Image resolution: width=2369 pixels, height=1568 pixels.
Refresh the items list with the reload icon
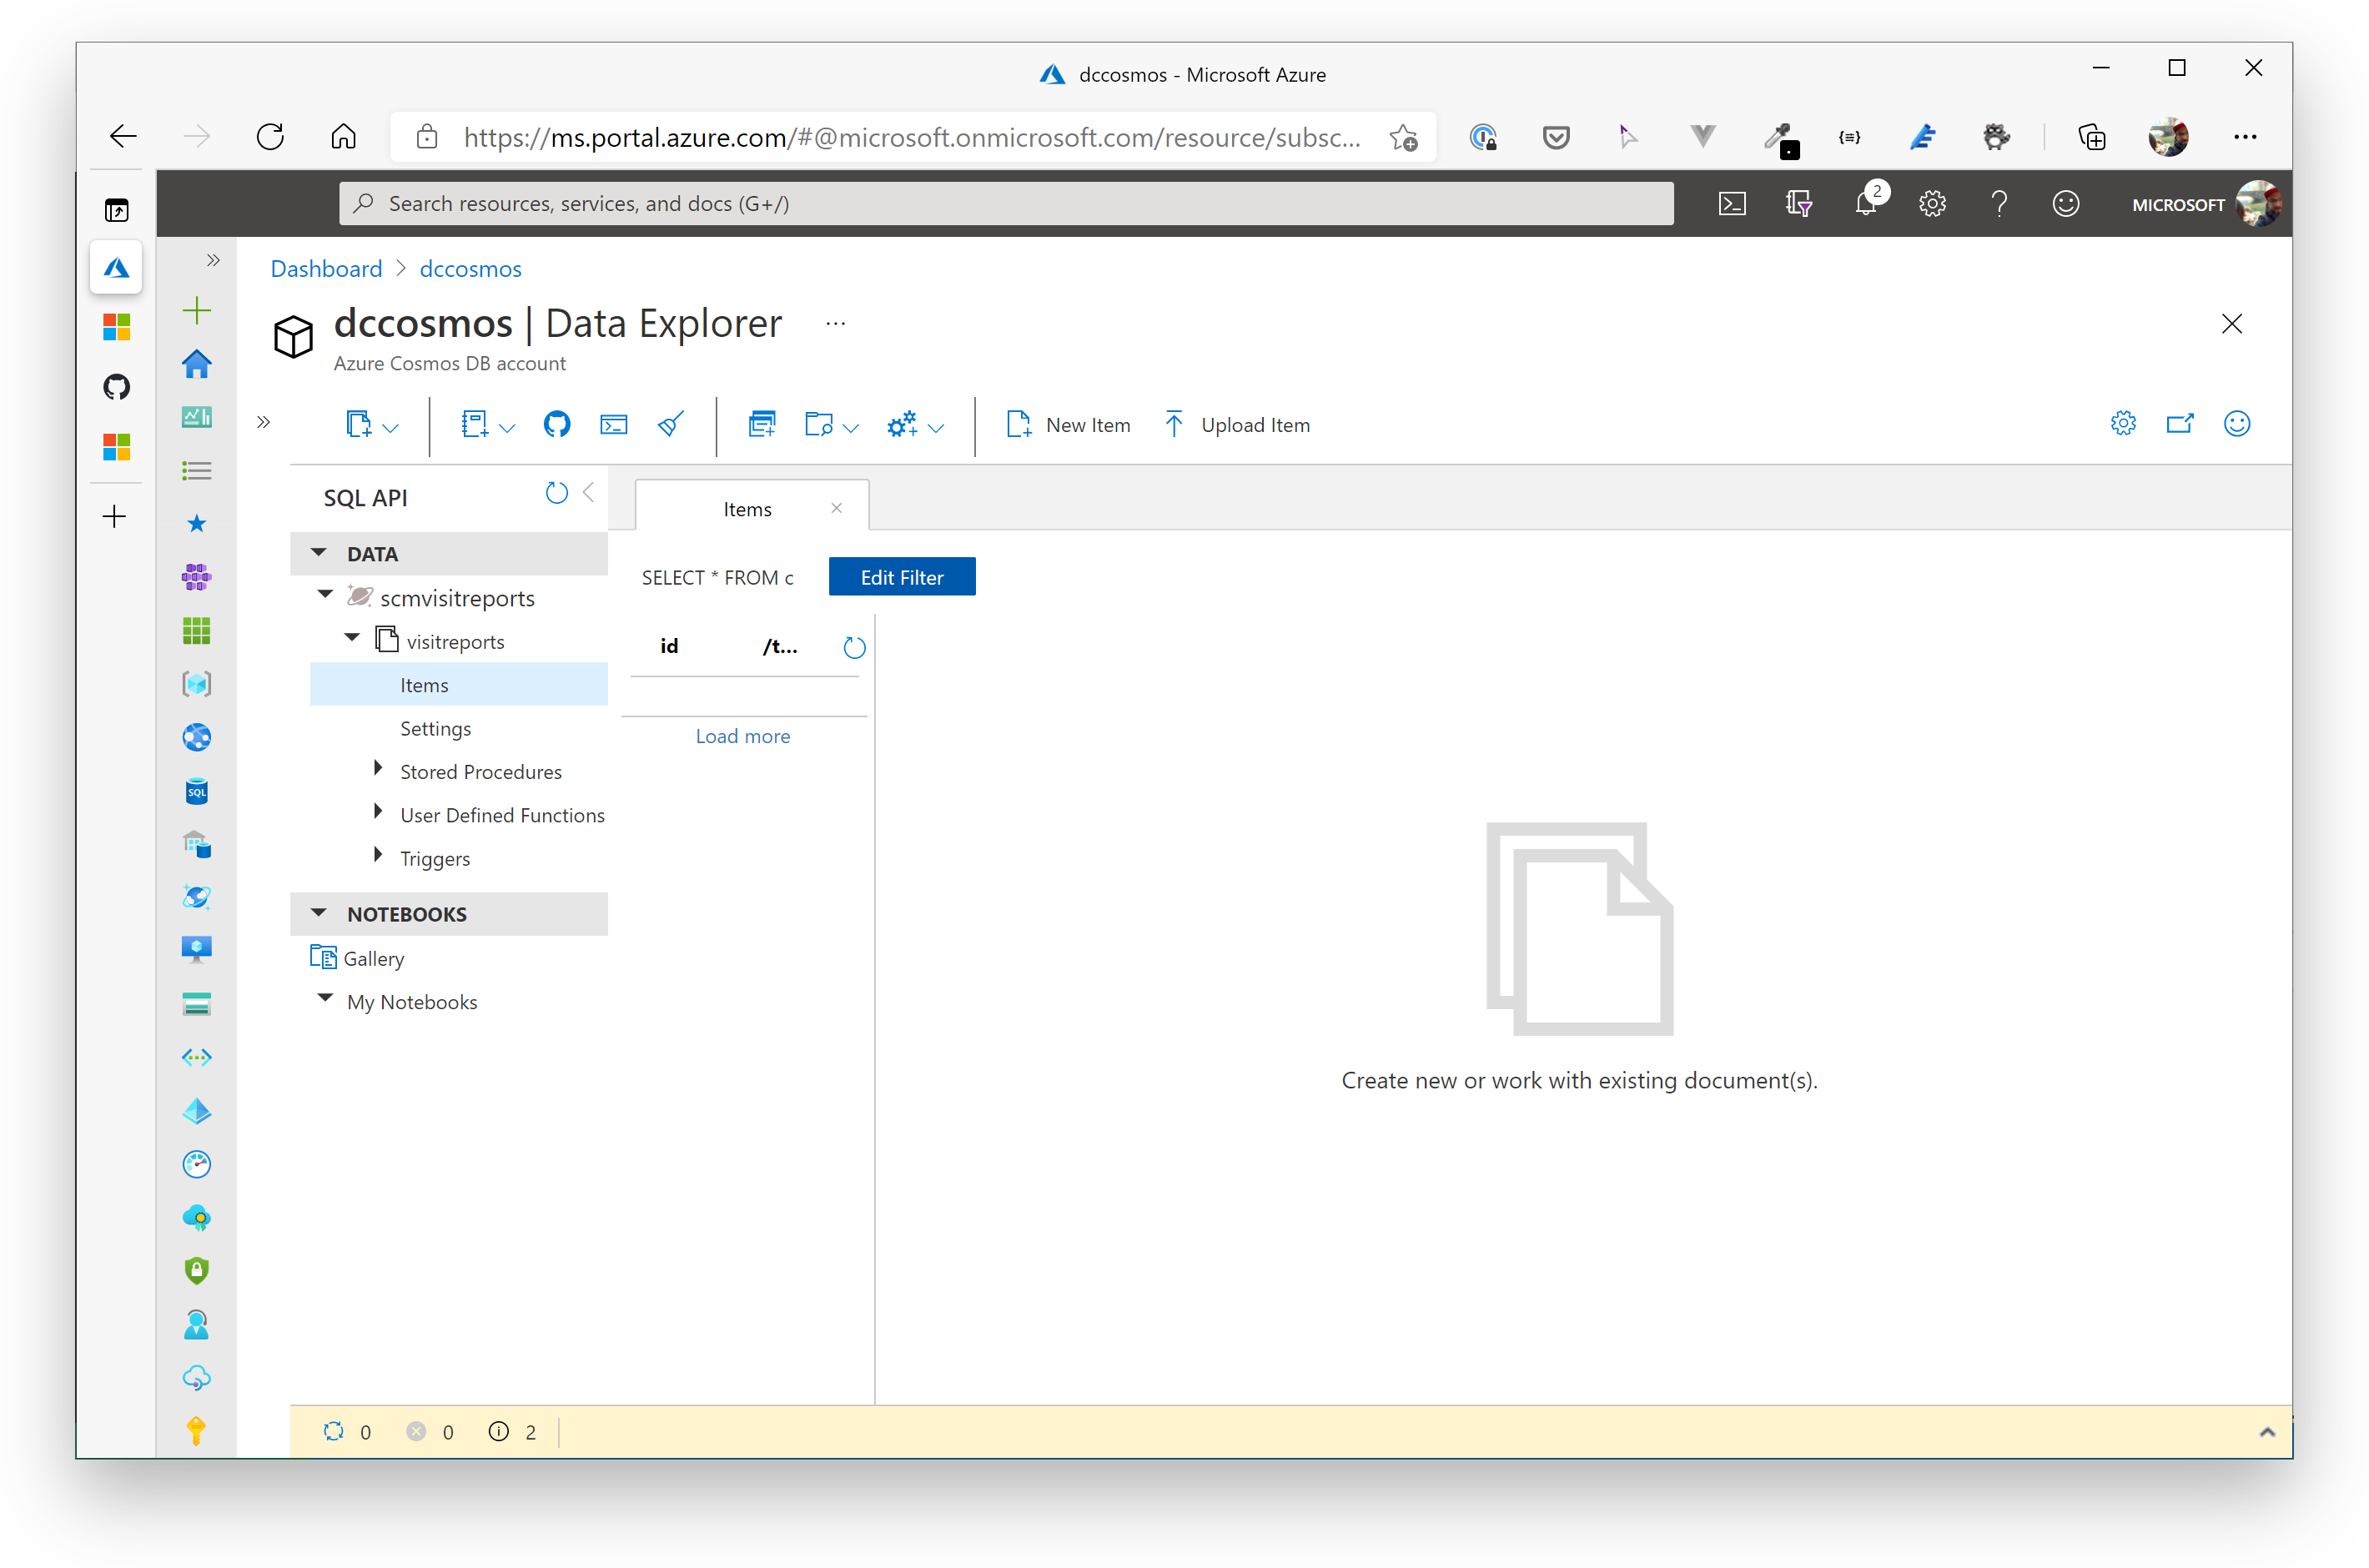(854, 647)
